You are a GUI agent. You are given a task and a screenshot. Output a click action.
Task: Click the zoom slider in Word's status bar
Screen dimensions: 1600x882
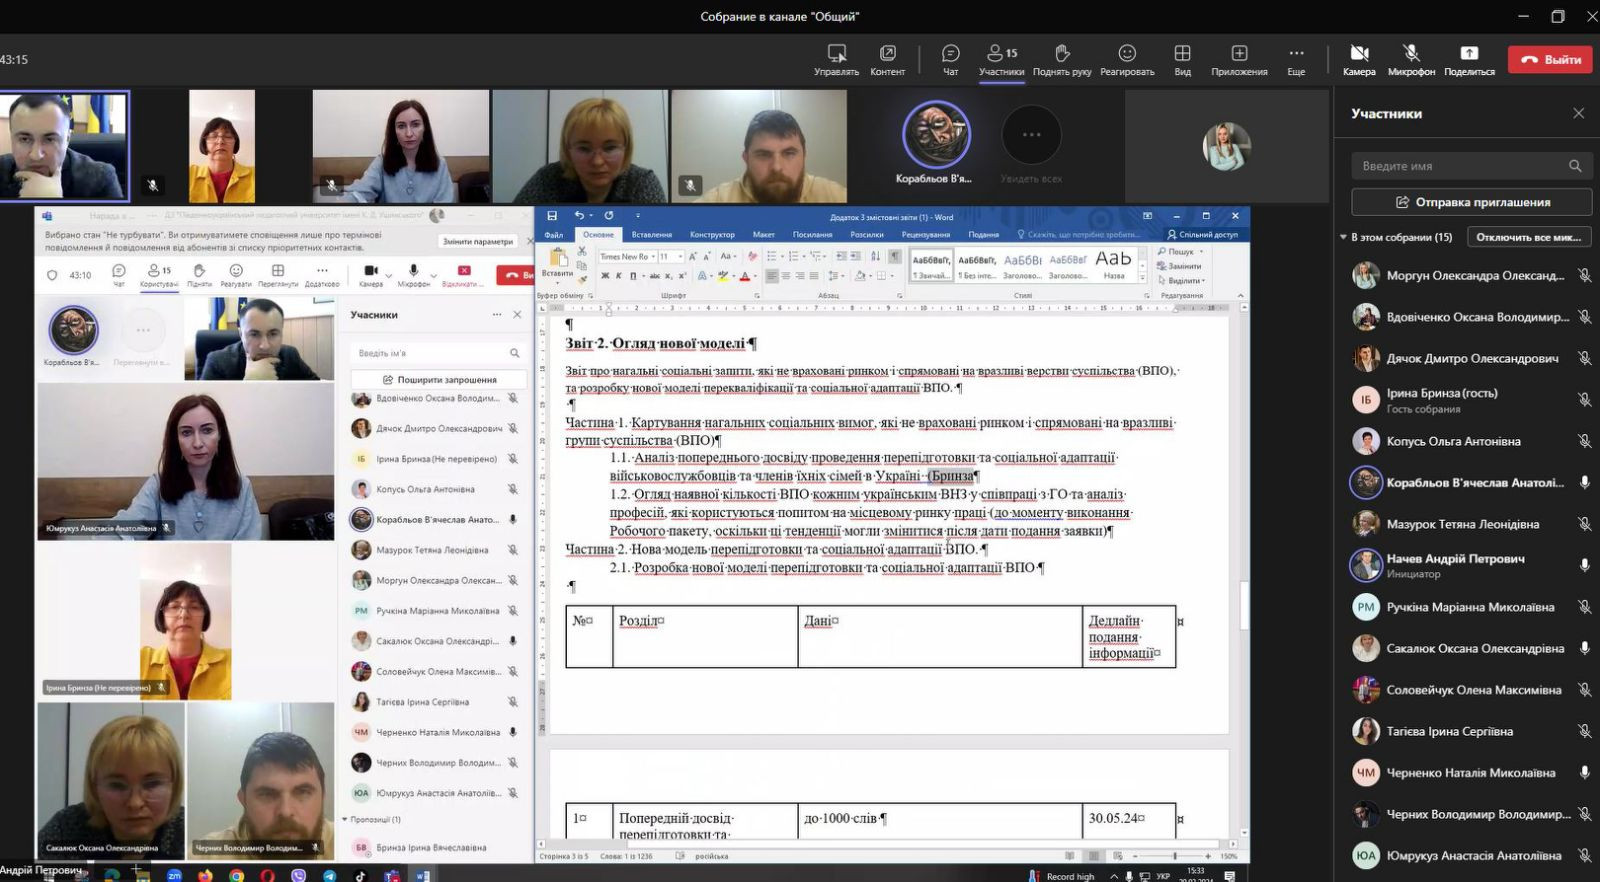[x=1174, y=857]
